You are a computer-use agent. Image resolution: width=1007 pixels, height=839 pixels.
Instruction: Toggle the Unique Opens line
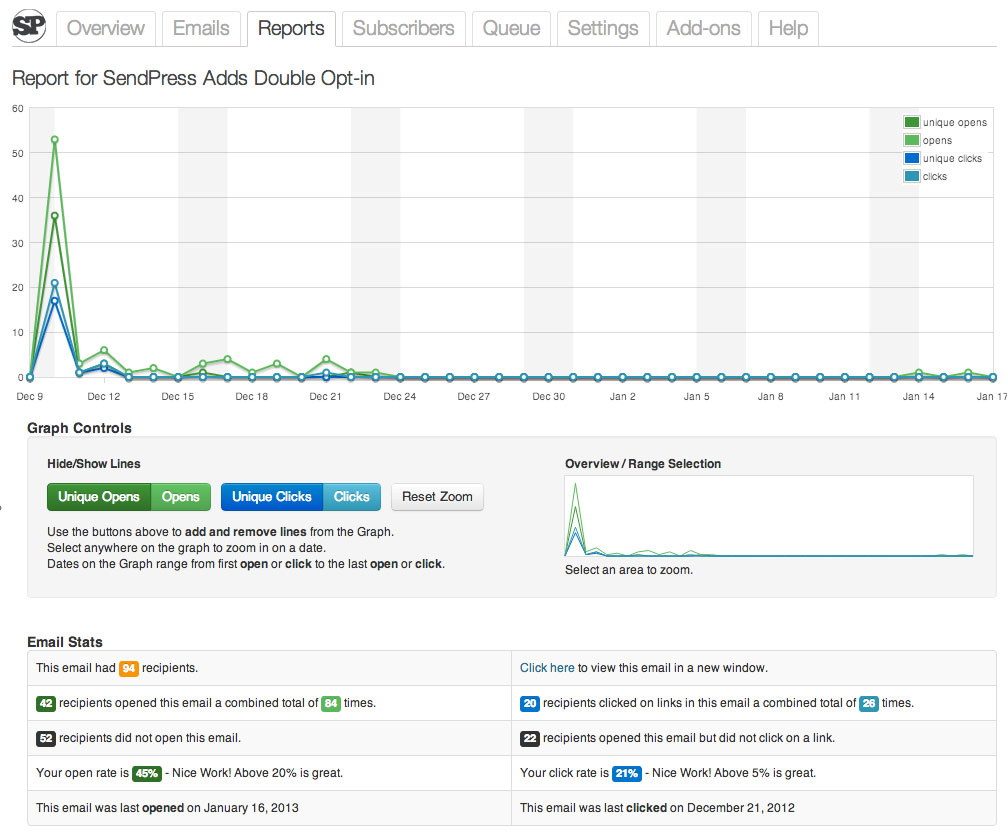[99, 497]
